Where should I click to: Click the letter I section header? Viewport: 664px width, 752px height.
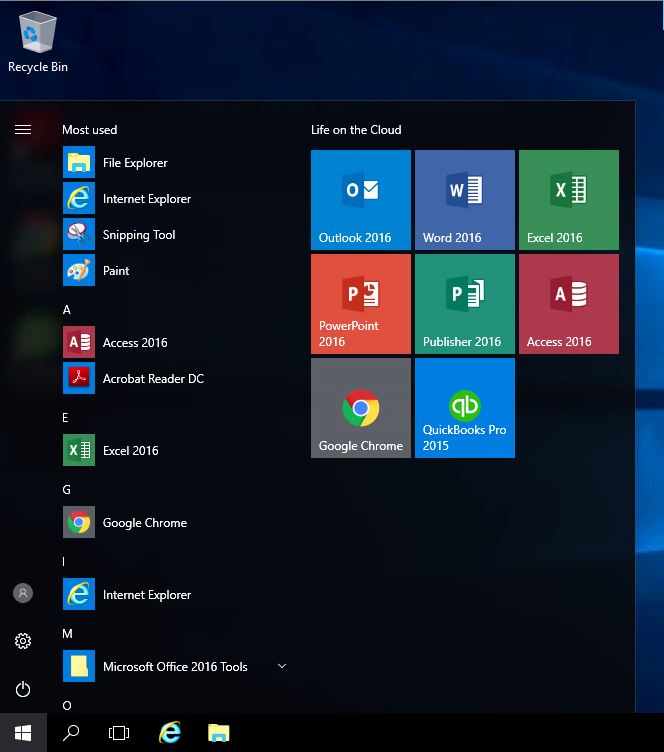[x=63, y=562]
